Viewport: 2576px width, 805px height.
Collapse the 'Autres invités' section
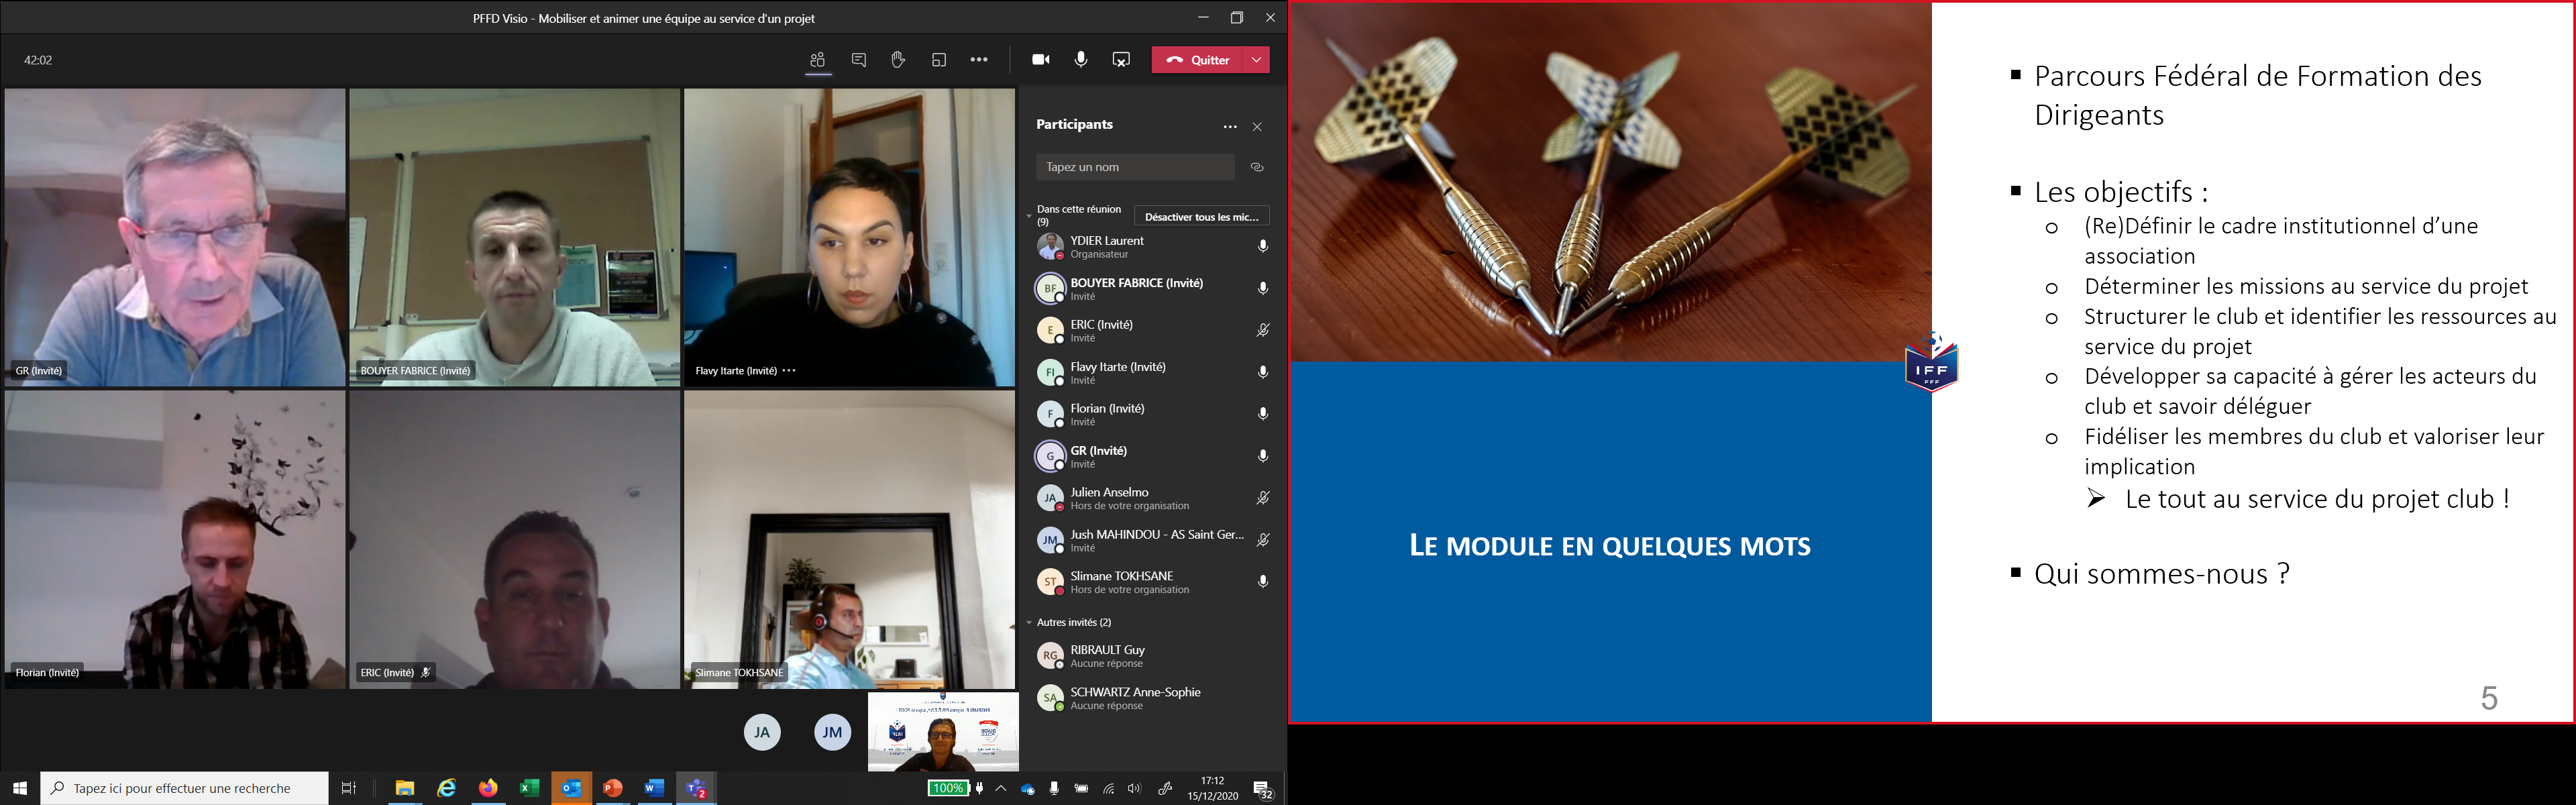point(1029,623)
